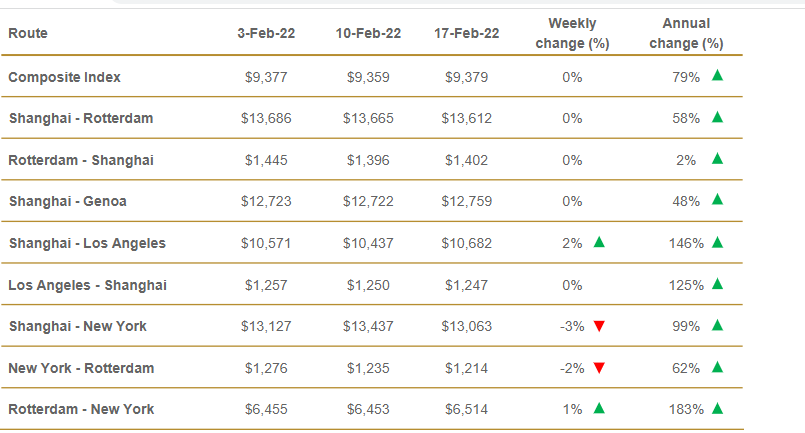Image resolution: width=805 pixels, height=433 pixels.
Task: Click the 17-Feb-22 column header
Action: pyautogui.click(x=466, y=34)
